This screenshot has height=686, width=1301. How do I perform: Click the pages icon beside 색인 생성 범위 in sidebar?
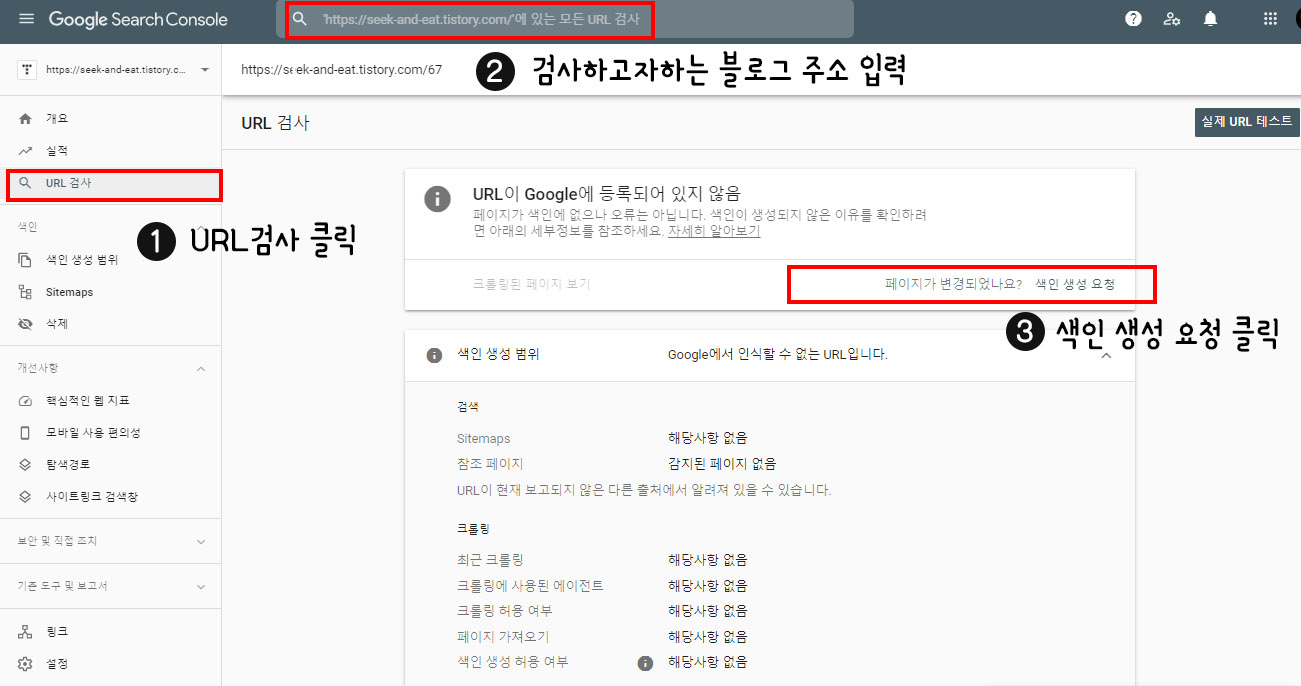click(x=26, y=260)
